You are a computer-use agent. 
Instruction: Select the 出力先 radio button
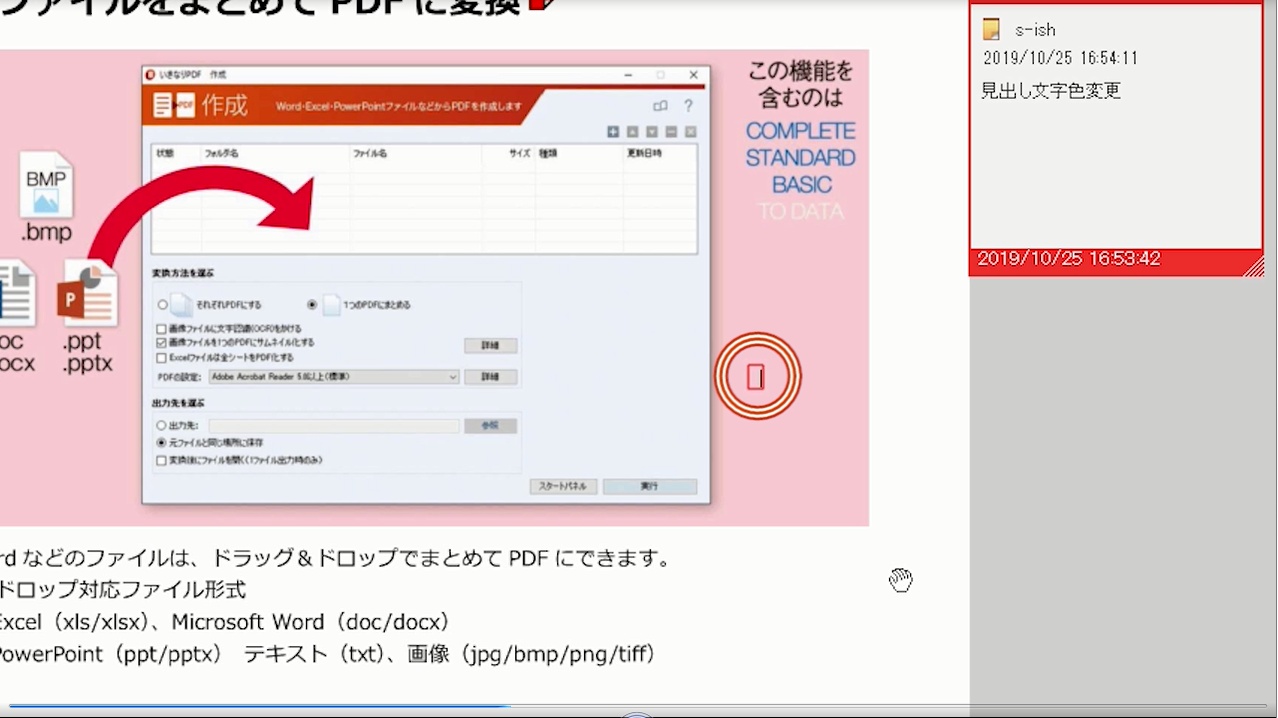click(161, 425)
